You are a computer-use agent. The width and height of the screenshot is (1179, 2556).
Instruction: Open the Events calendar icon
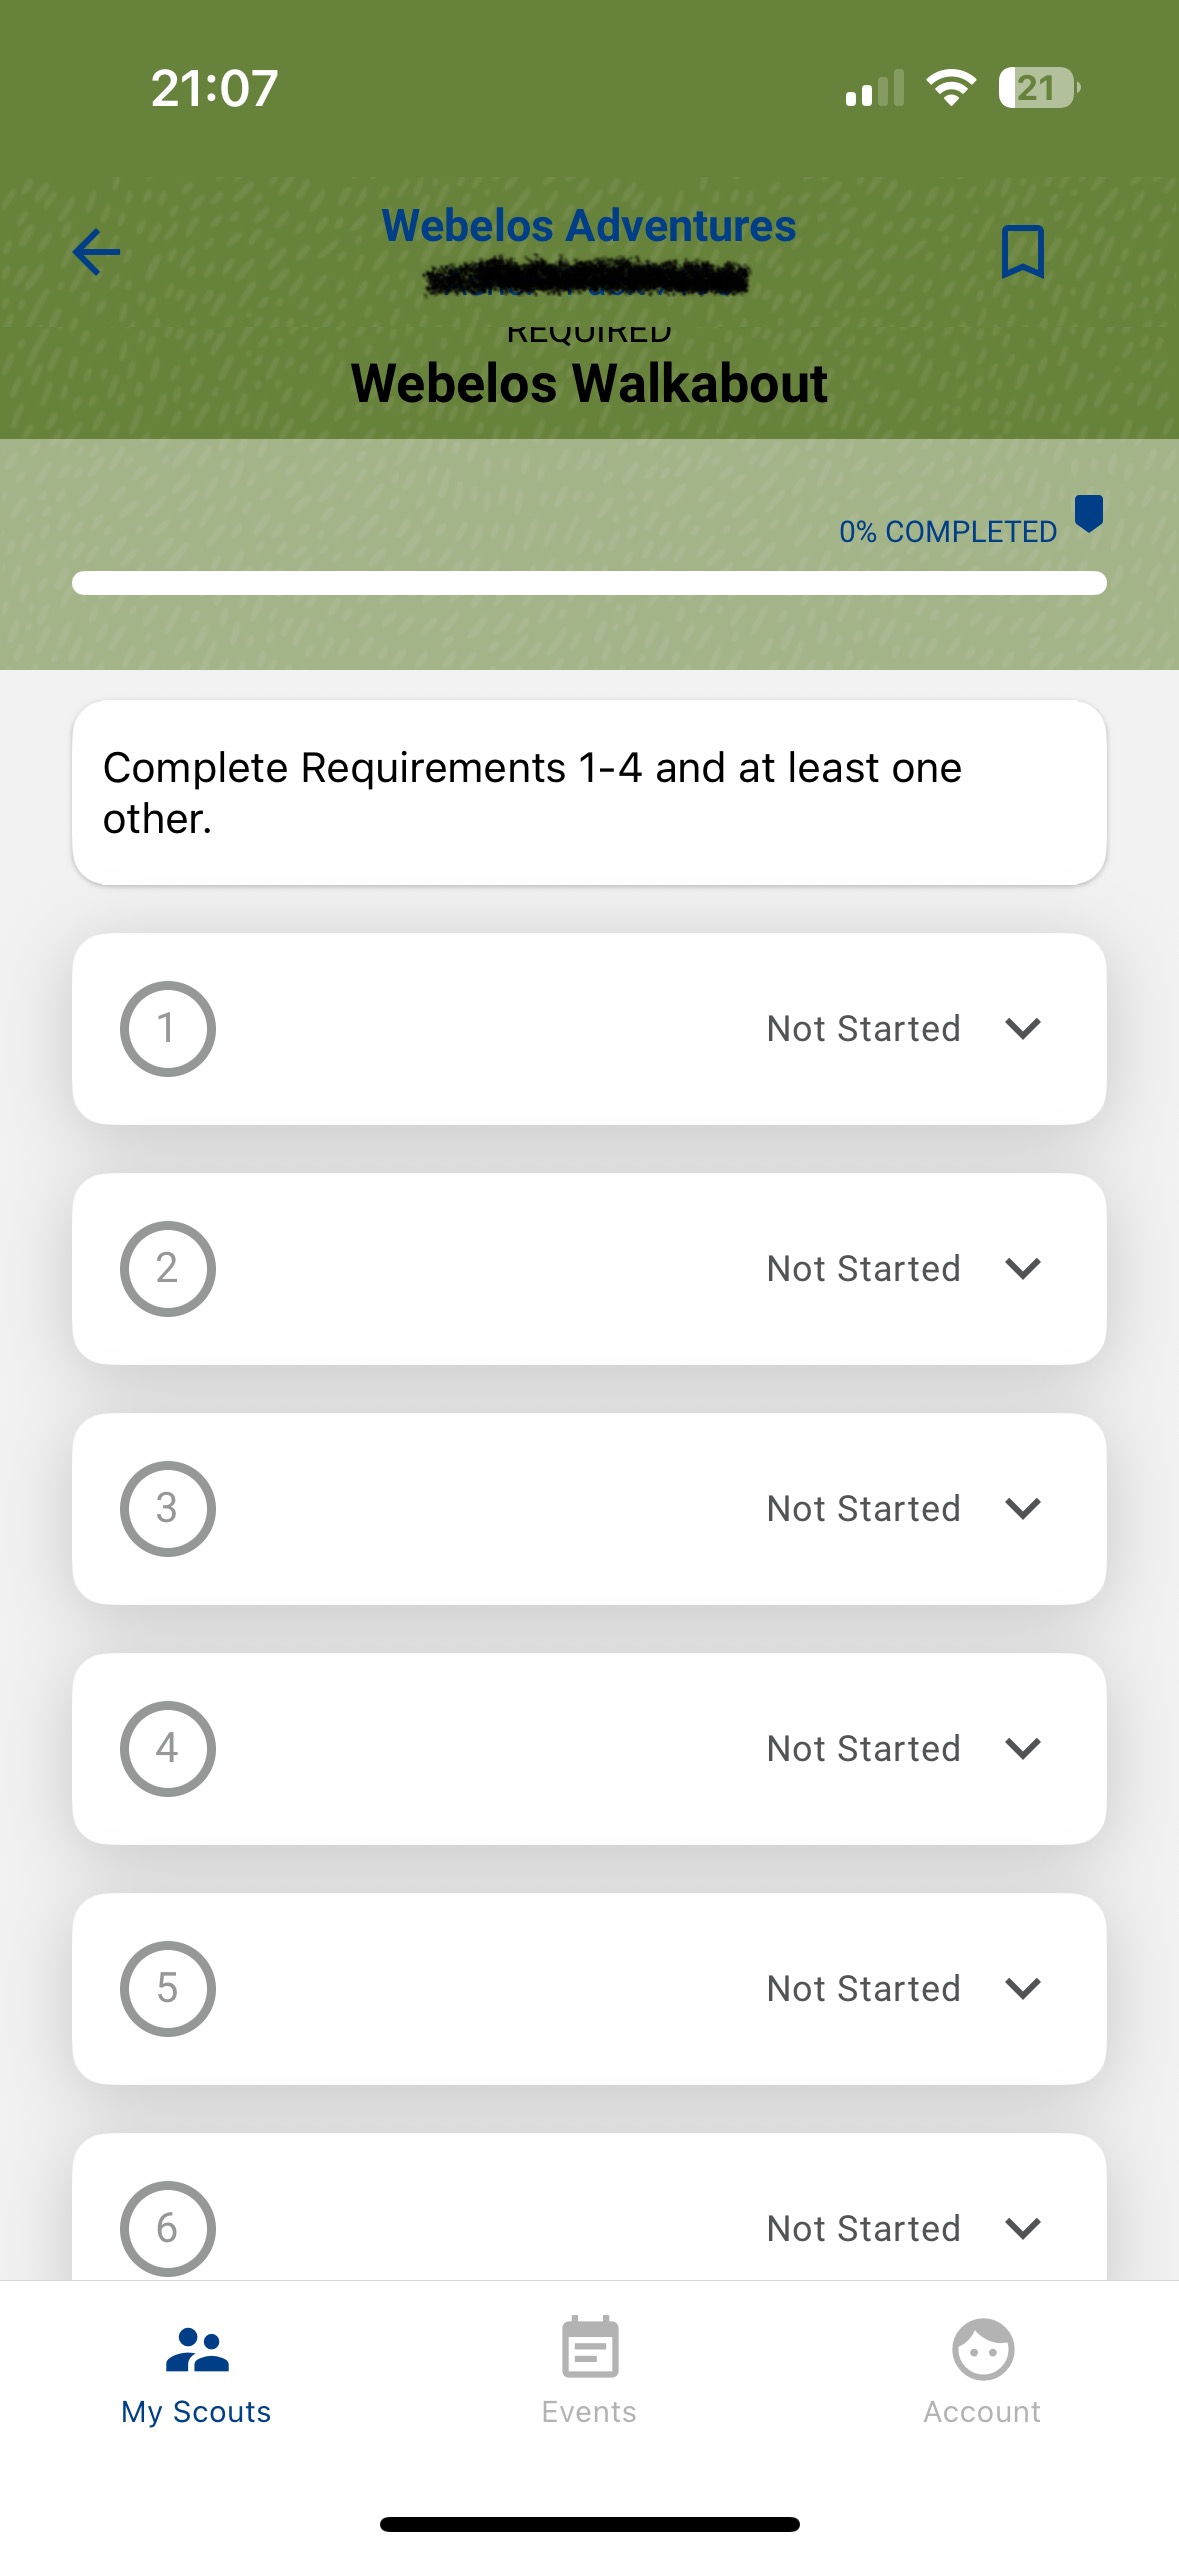tap(590, 2347)
